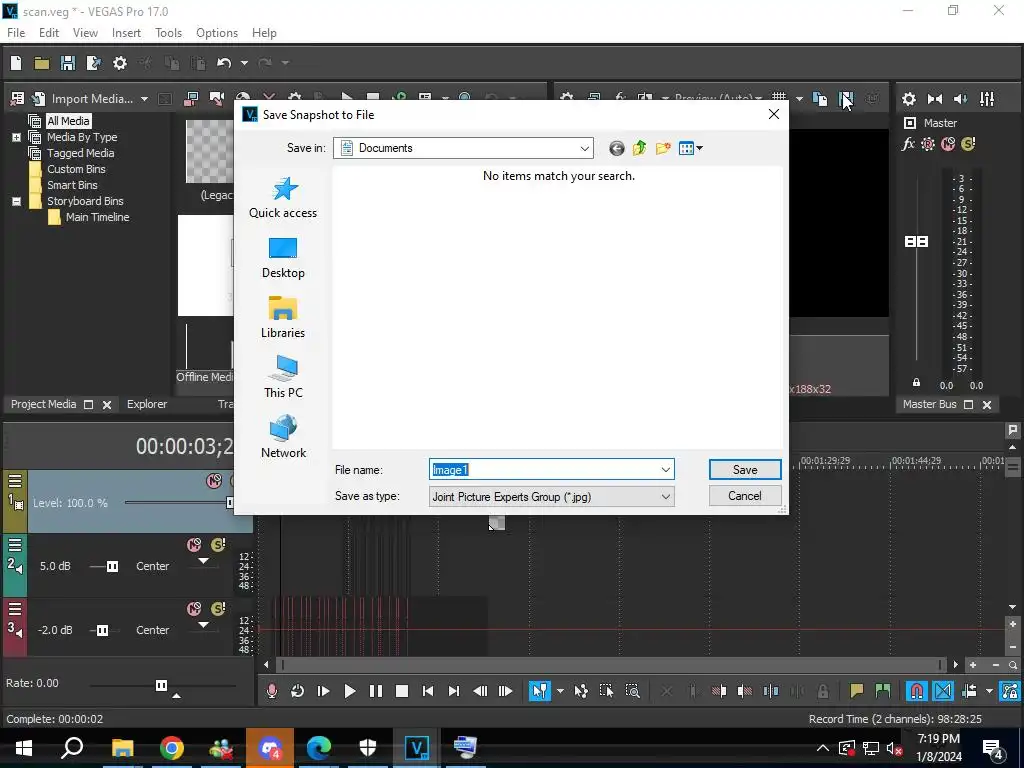Select the Envelope Edit tool icon

[x=581, y=691]
